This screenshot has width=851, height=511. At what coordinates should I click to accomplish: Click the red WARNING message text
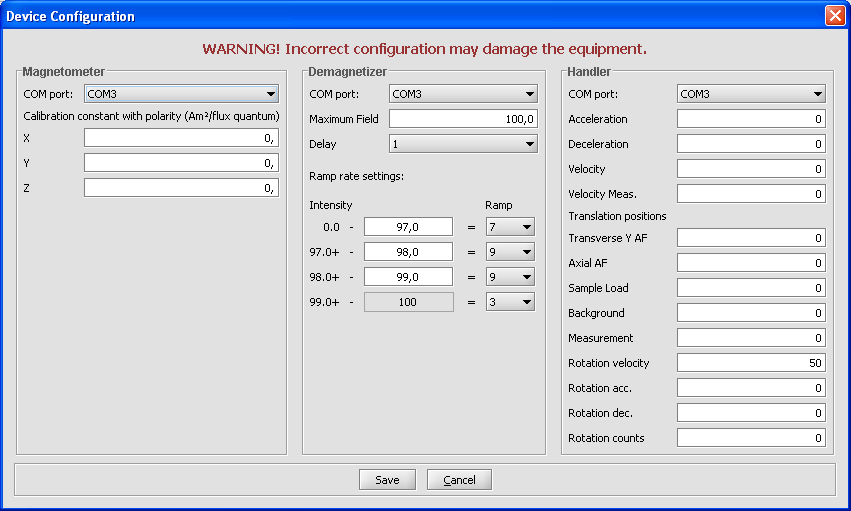click(424, 49)
